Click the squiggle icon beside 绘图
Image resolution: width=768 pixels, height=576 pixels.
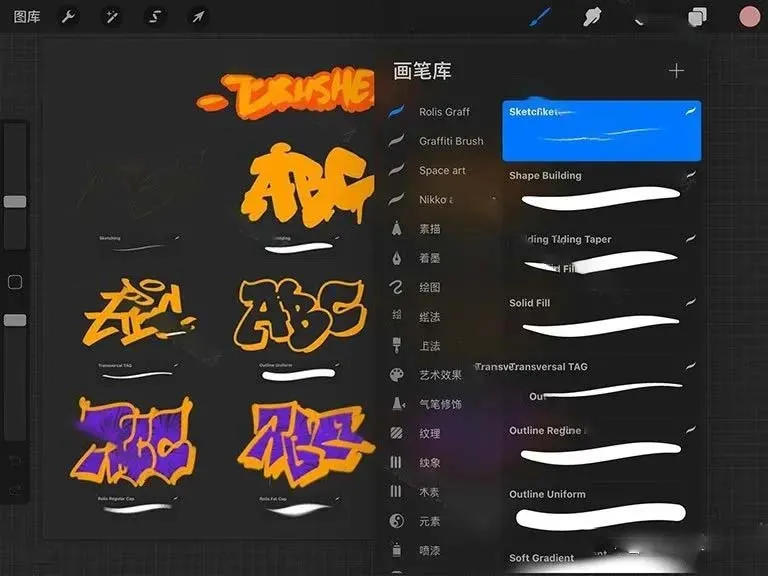[x=396, y=287]
